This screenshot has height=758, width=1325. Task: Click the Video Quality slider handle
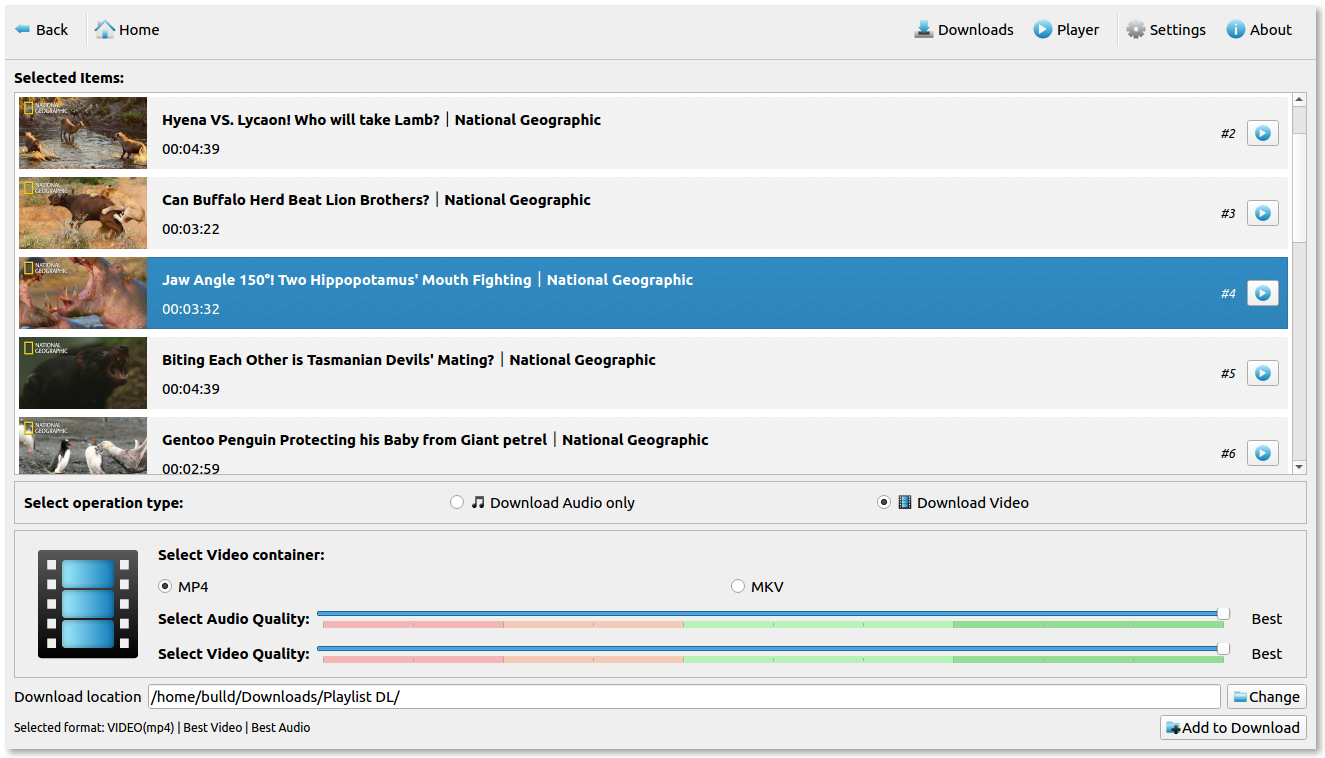pos(1223,649)
